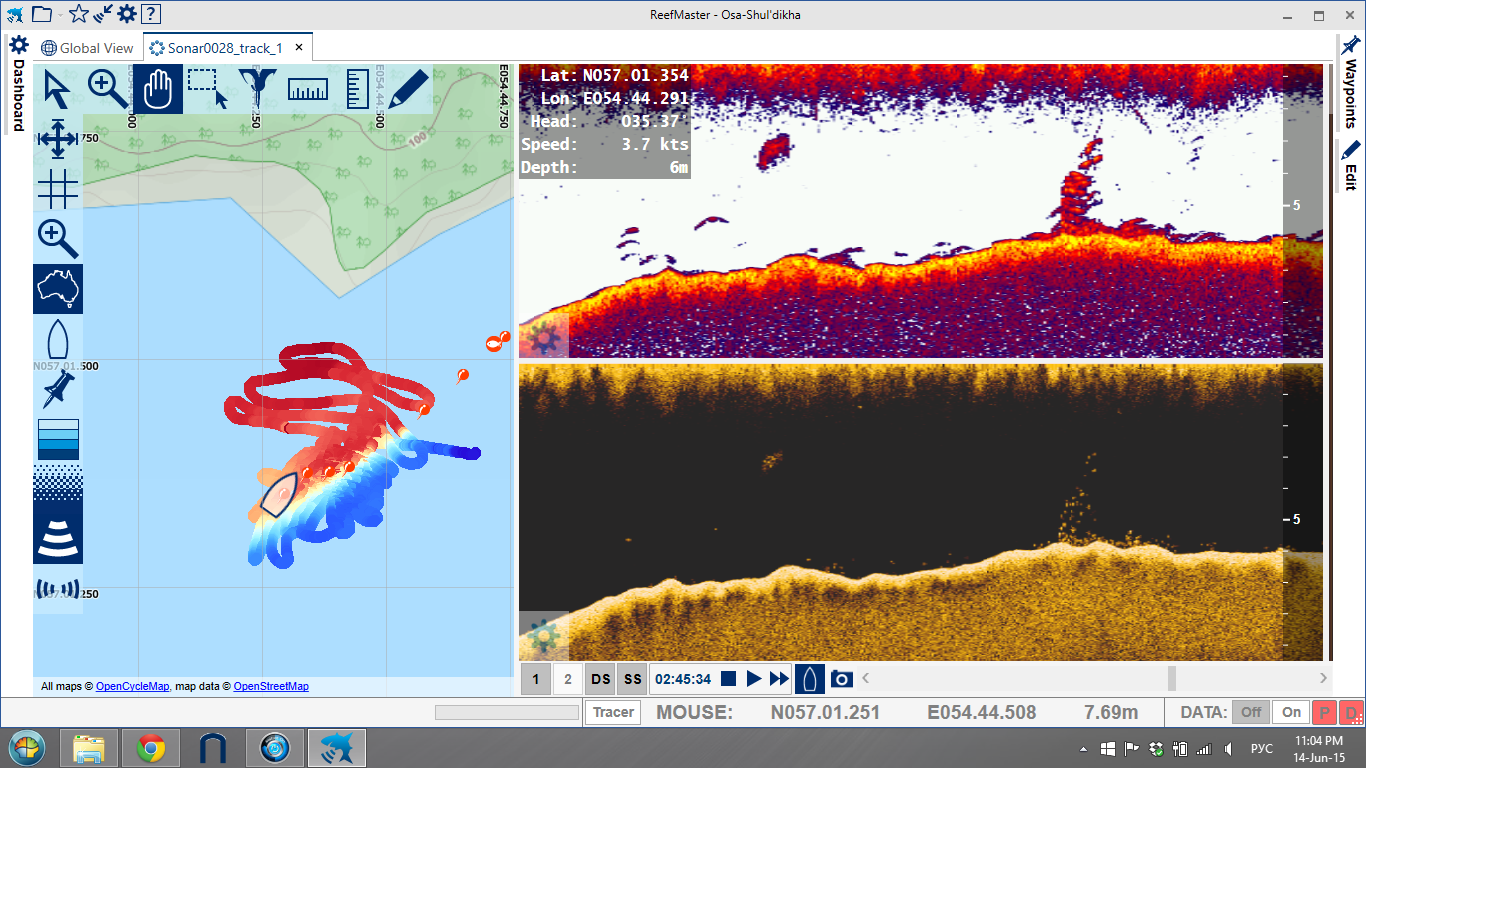Toggle the SS sidescan channel button
This screenshot has width=1502, height=904.
click(632, 679)
